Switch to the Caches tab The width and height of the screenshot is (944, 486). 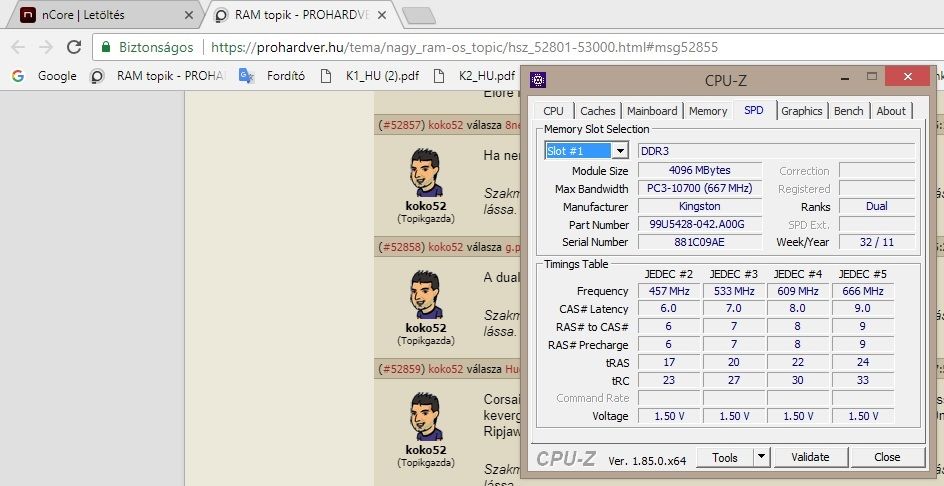coord(597,111)
